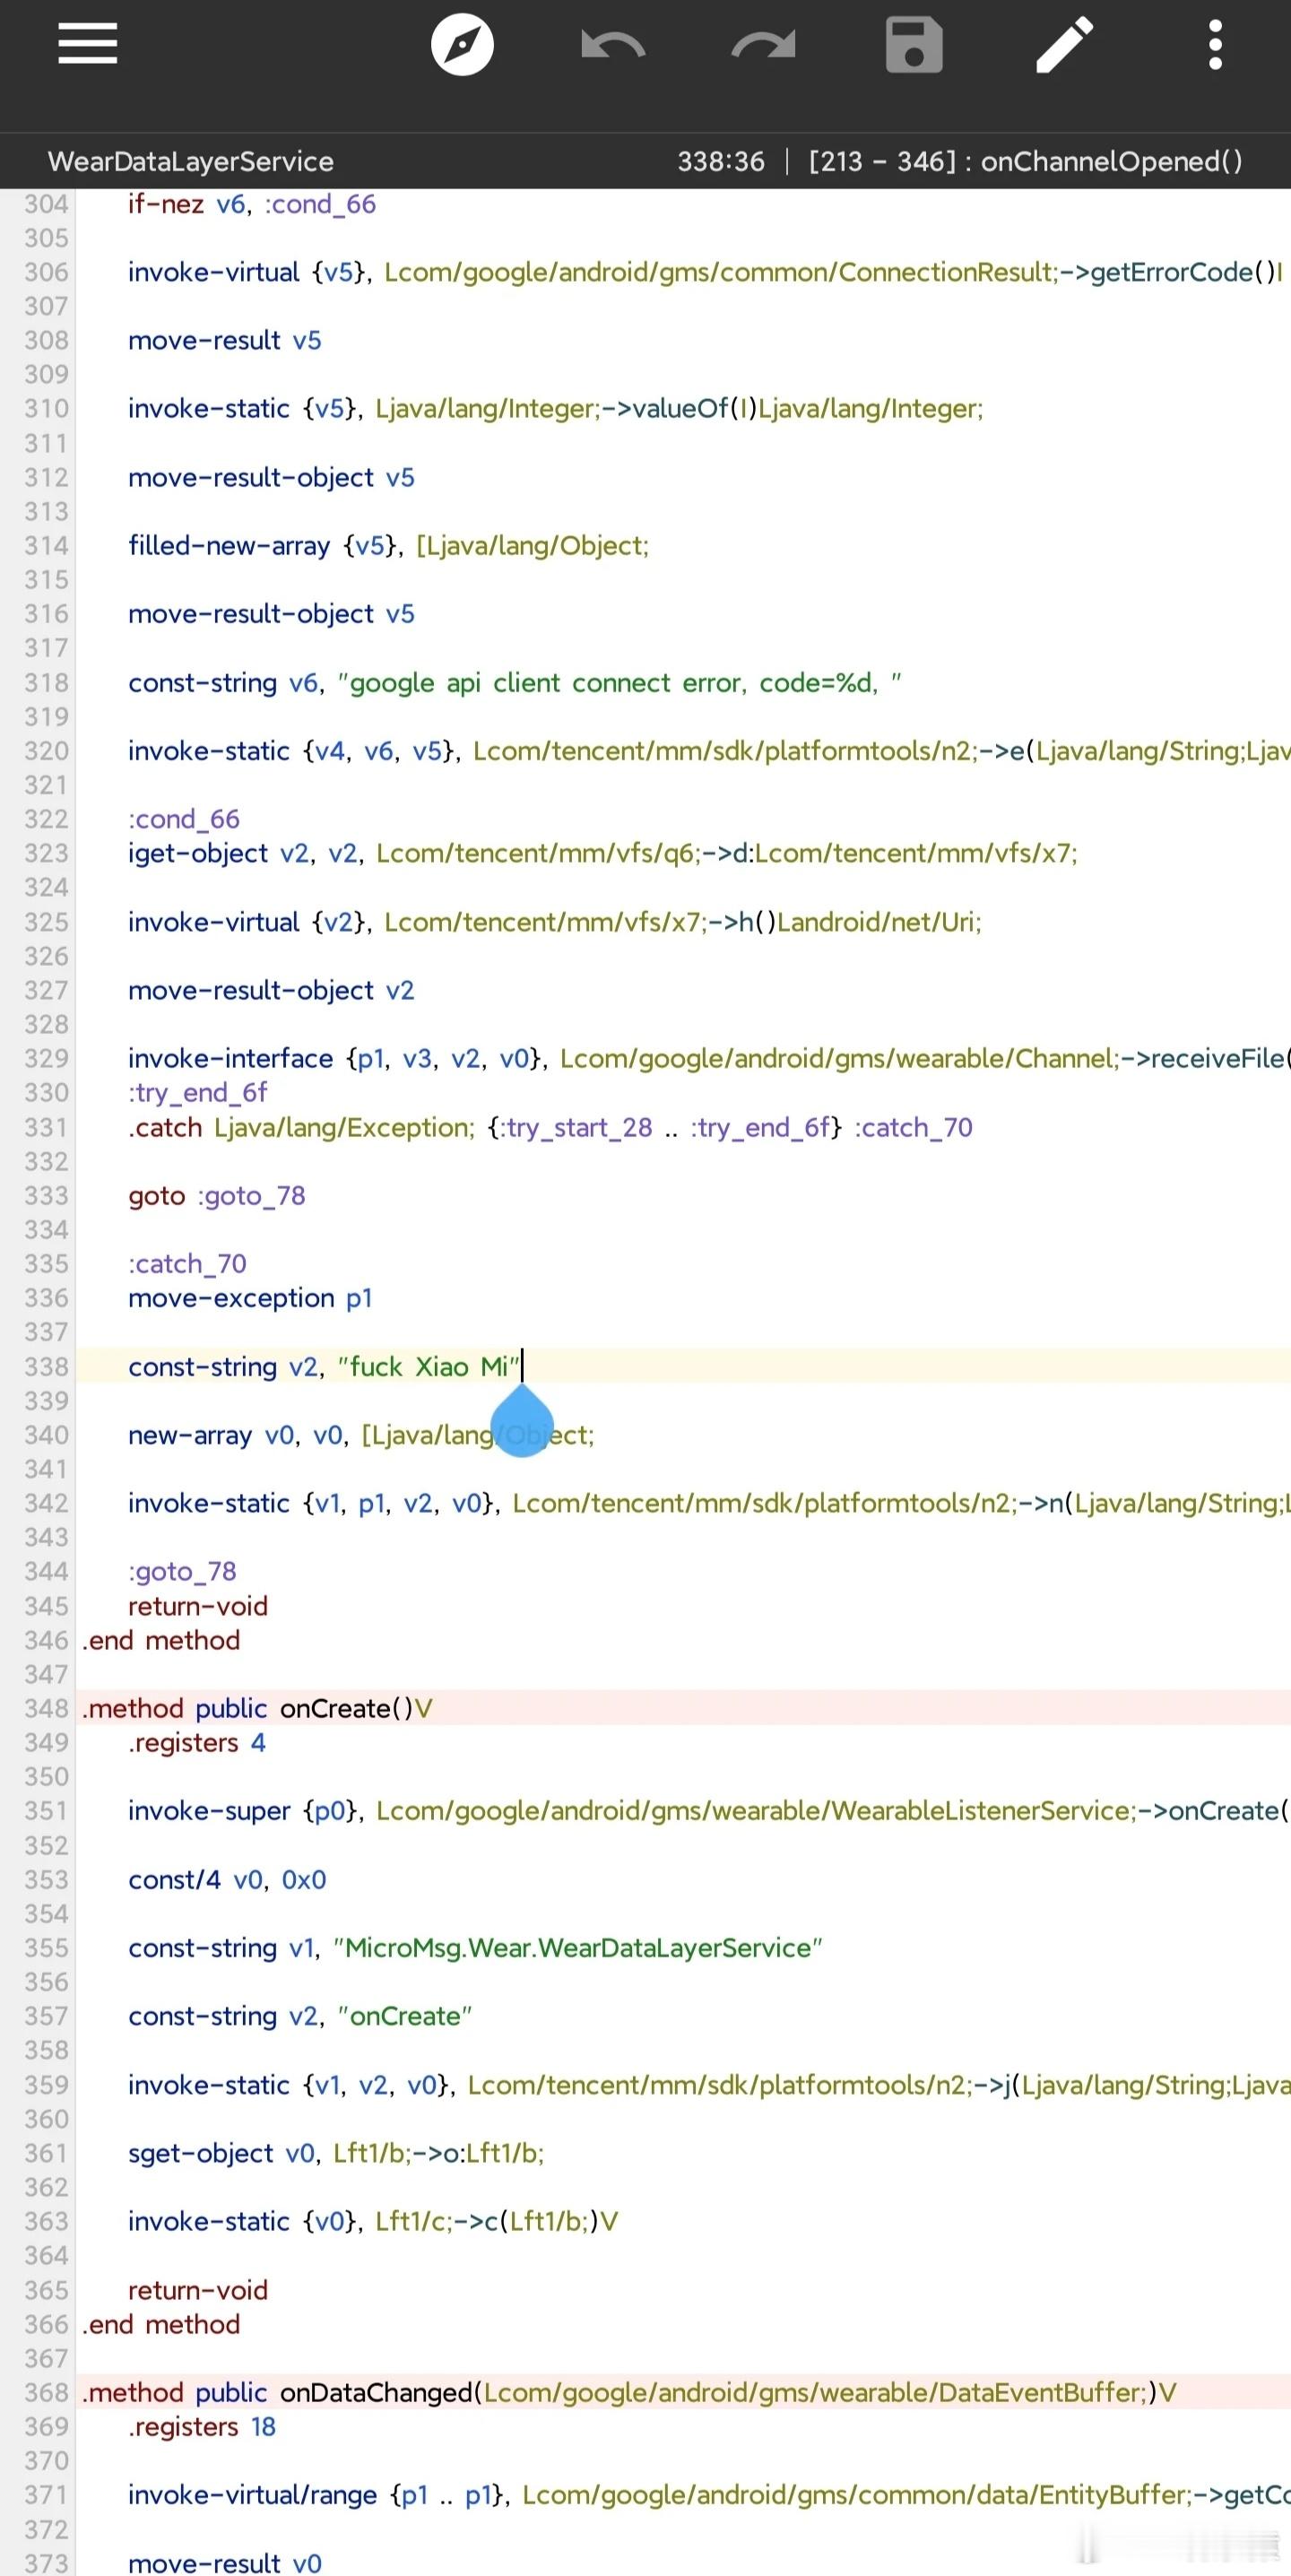
Task: Tap the ':try_end_6f' label
Action: click(x=198, y=1092)
